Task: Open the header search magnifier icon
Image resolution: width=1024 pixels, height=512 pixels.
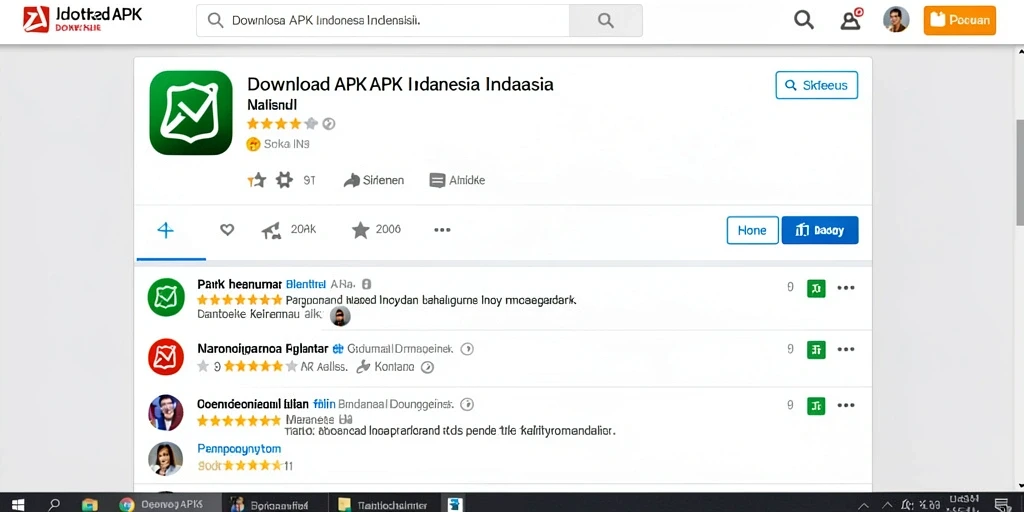Action: click(x=803, y=20)
